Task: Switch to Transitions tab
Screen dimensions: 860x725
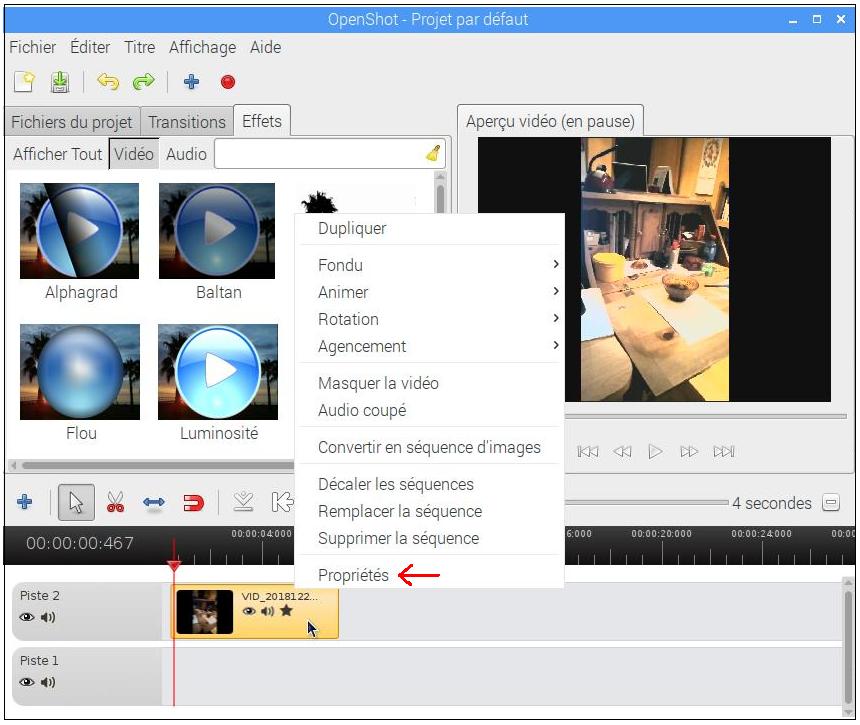Action: 187,122
